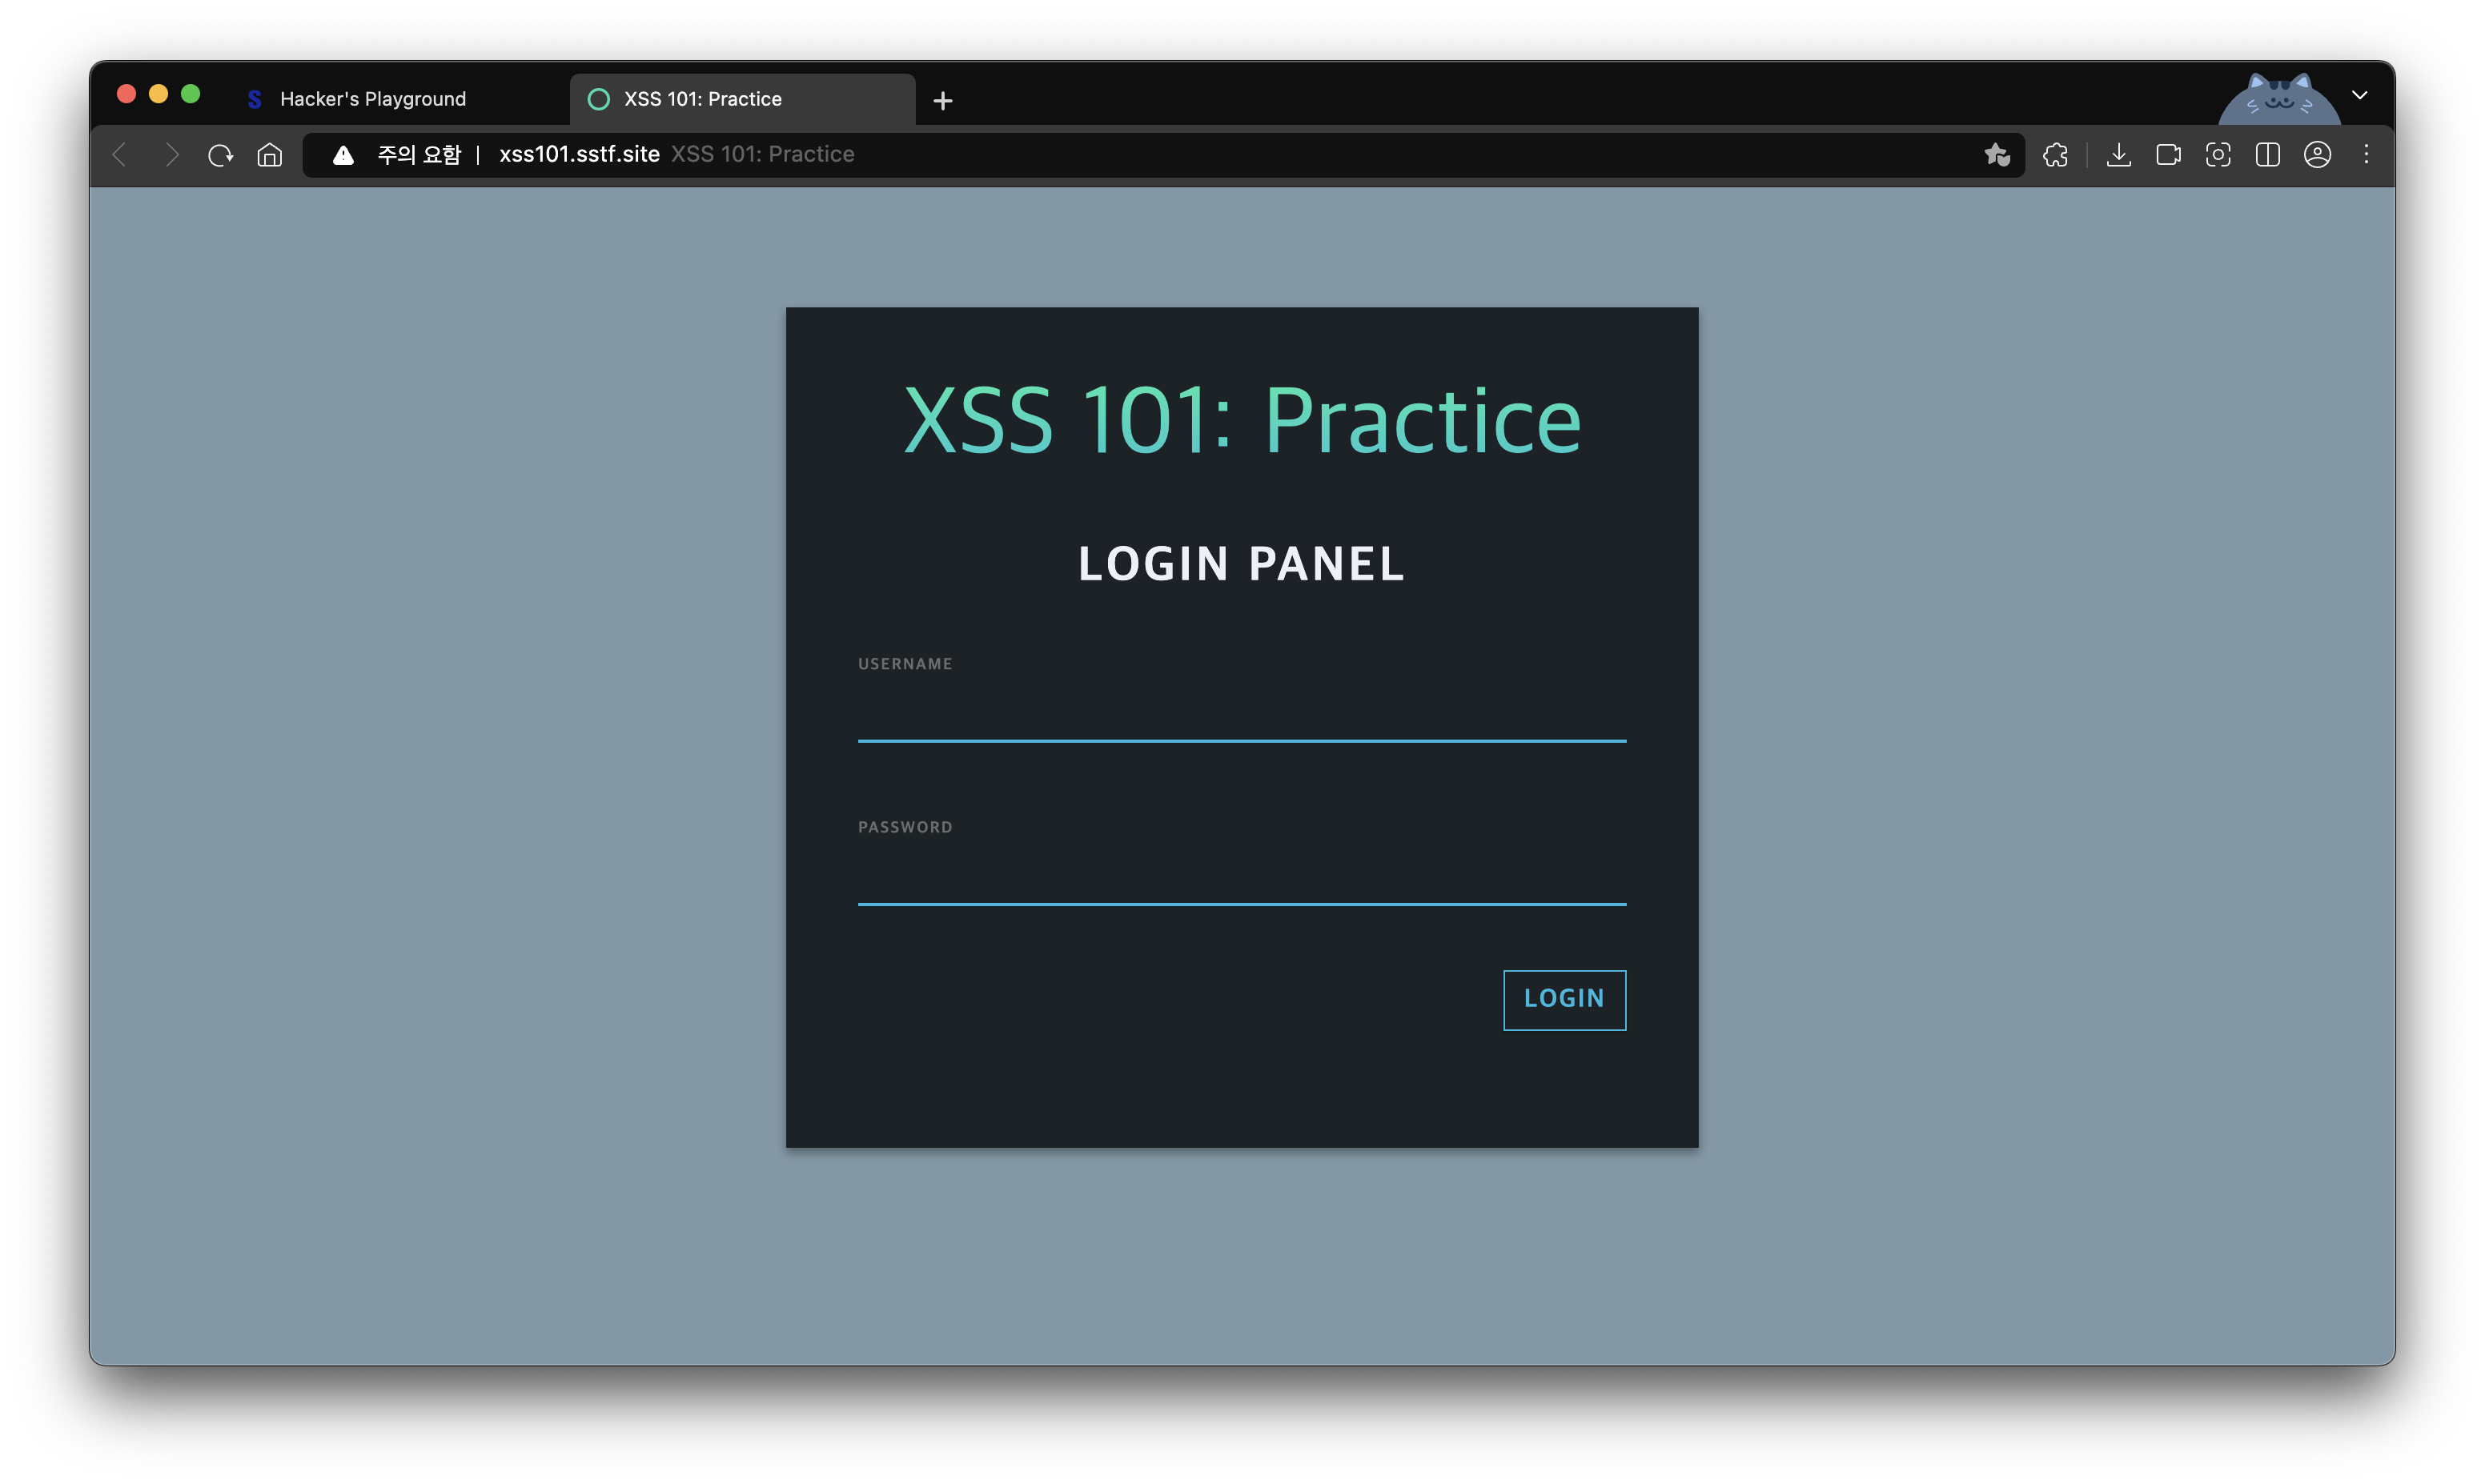Click the back navigation arrow
The image size is (2485, 1484).
[120, 155]
